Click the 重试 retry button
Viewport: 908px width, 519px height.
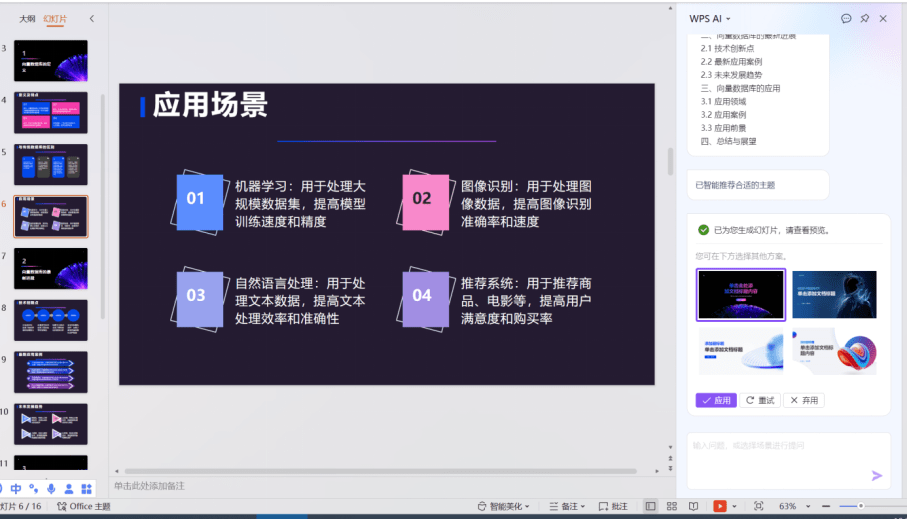coord(760,400)
